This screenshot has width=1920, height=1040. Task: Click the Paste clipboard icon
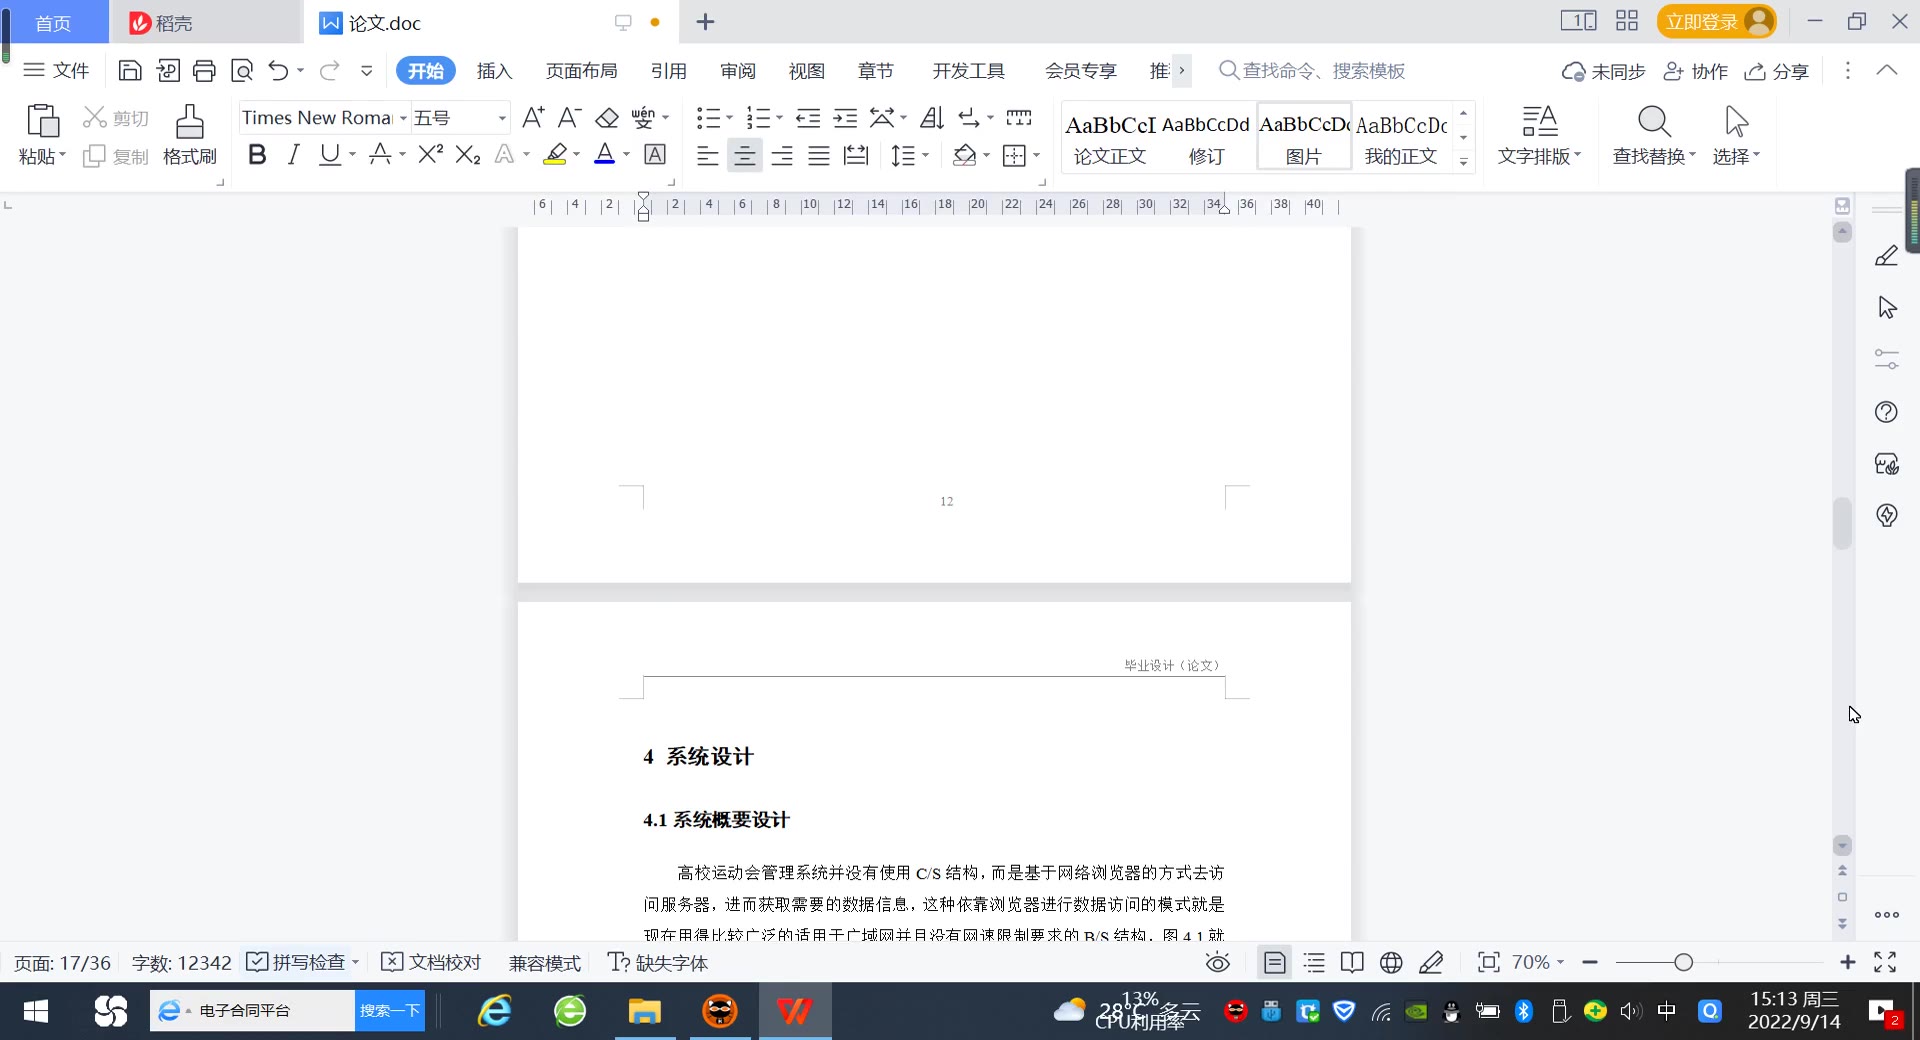pyautogui.click(x=42, y=121)
